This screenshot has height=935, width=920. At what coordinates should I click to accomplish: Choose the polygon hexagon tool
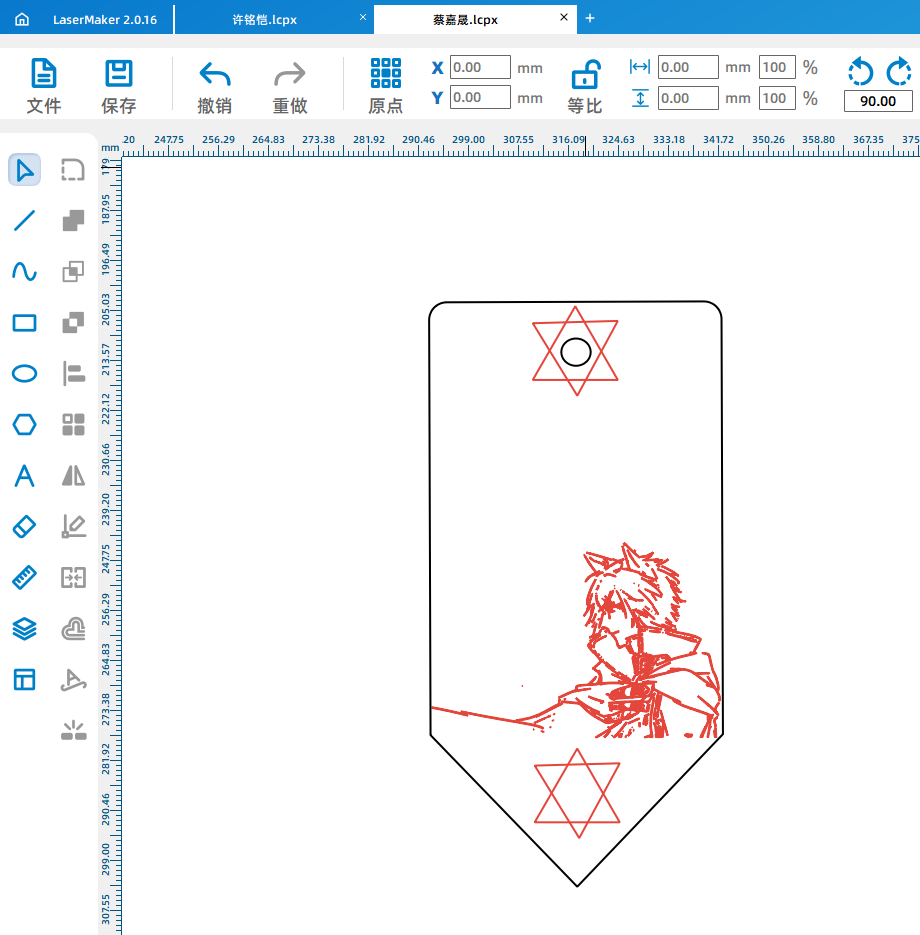click(x=25, y=425)
